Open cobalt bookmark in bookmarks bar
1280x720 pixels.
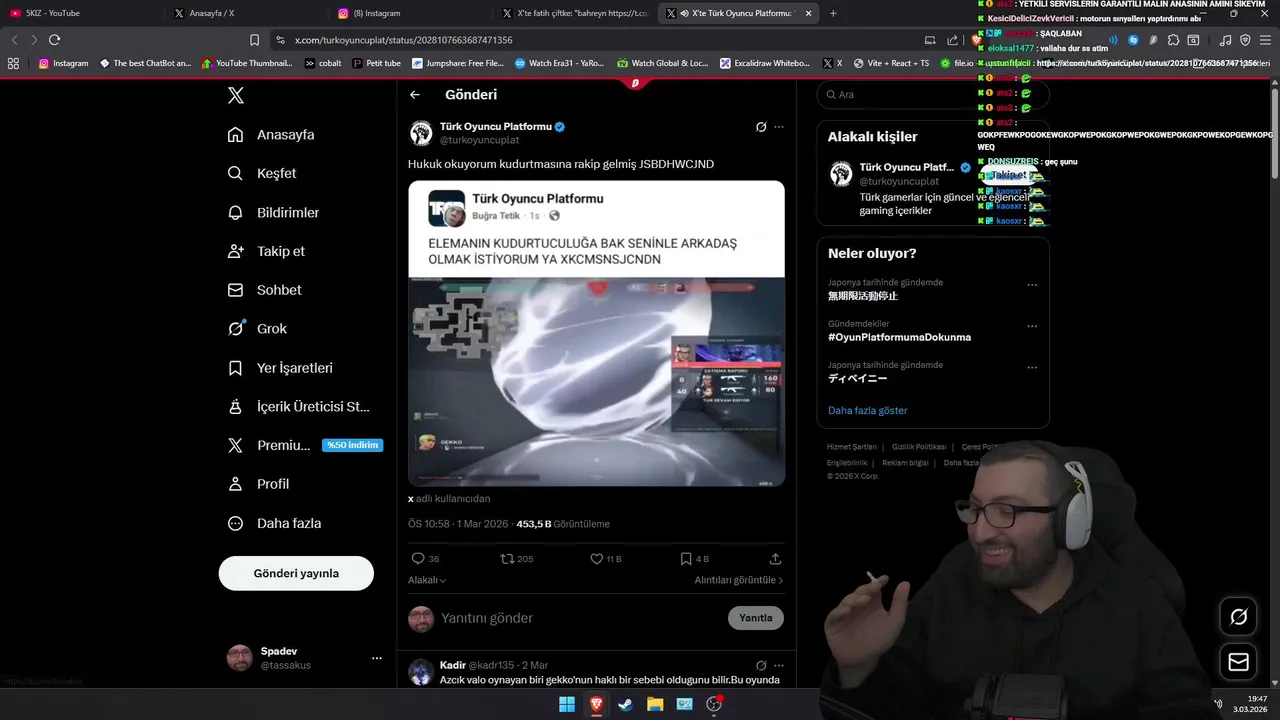click(323, 63)
